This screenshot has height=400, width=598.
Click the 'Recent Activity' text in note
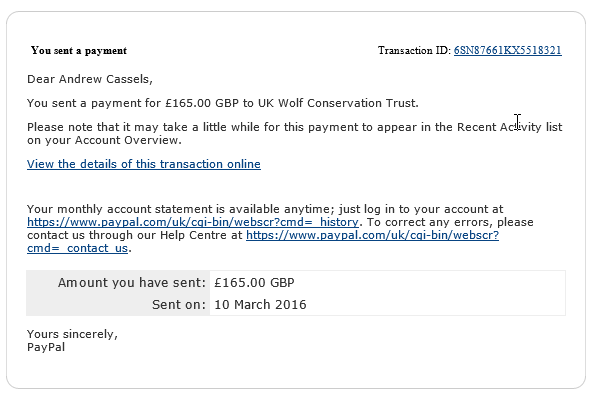[499, 127]
